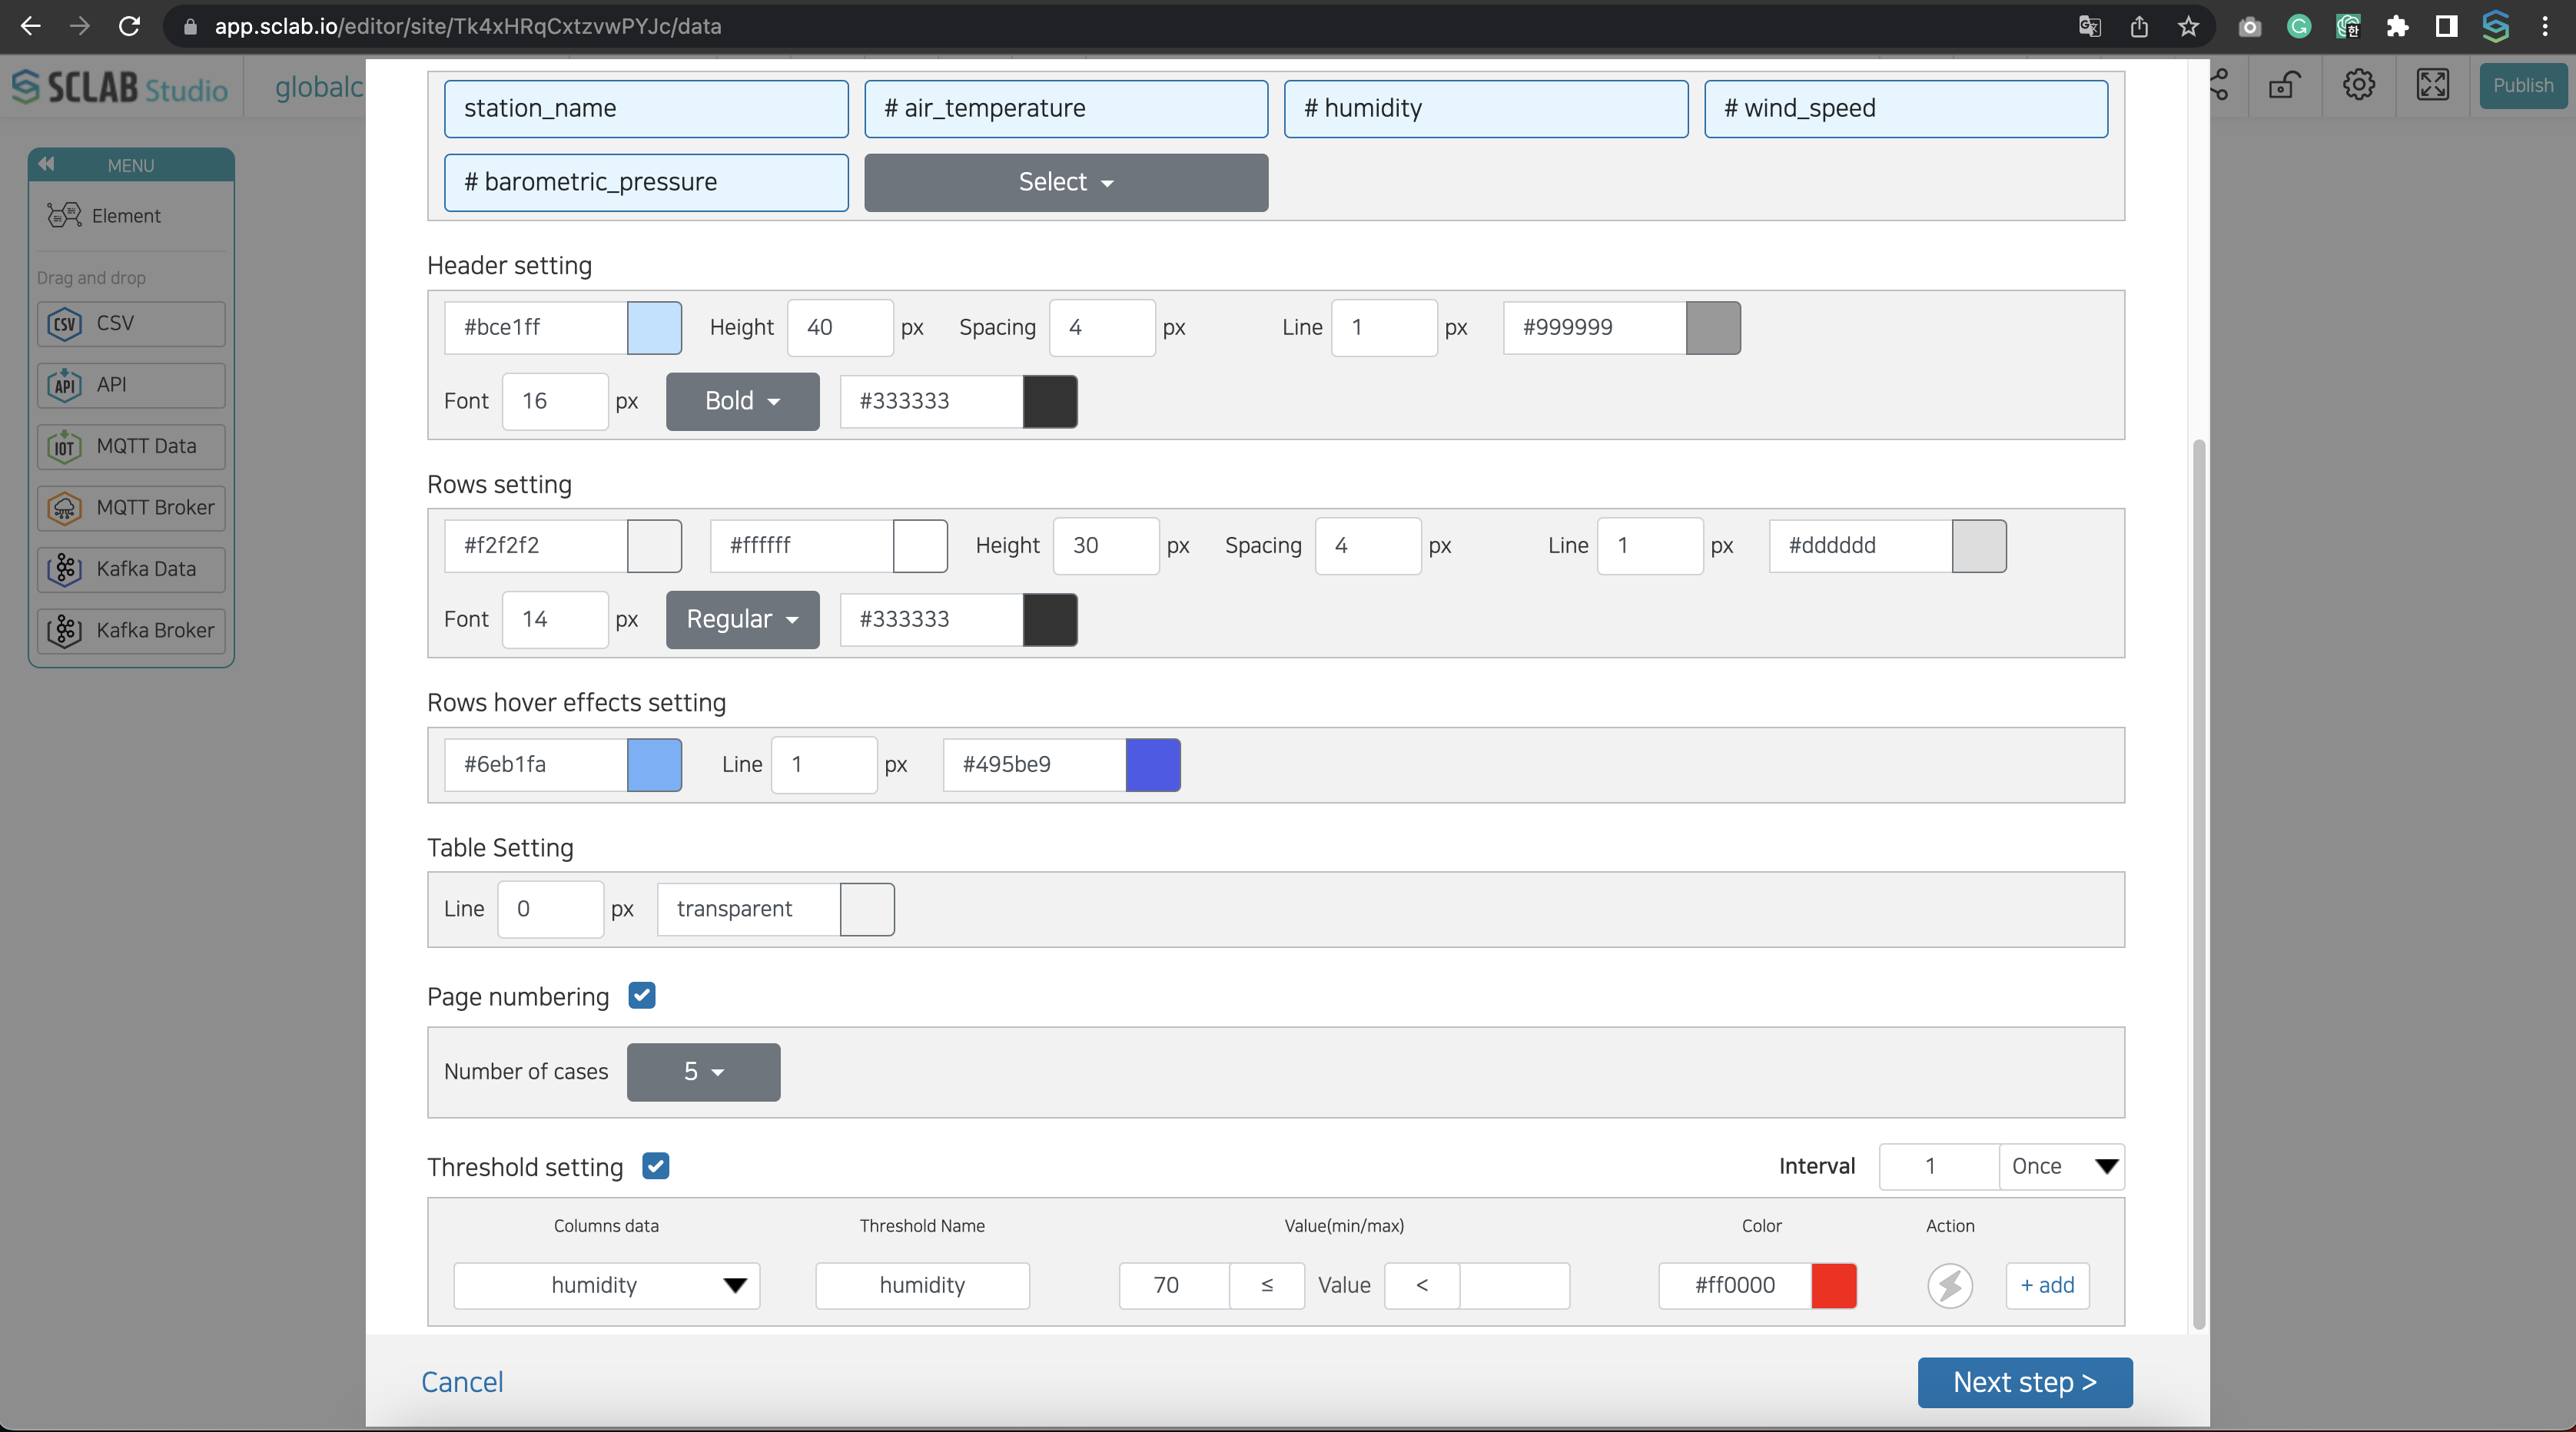Open the Grammarly extension icon
The image size is (2576, 1432).
[2299, 26]
